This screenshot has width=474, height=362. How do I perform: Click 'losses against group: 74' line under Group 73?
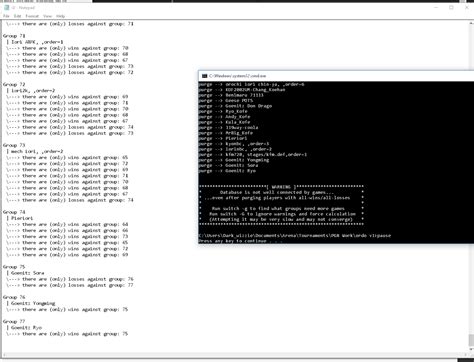pos(70,200)
